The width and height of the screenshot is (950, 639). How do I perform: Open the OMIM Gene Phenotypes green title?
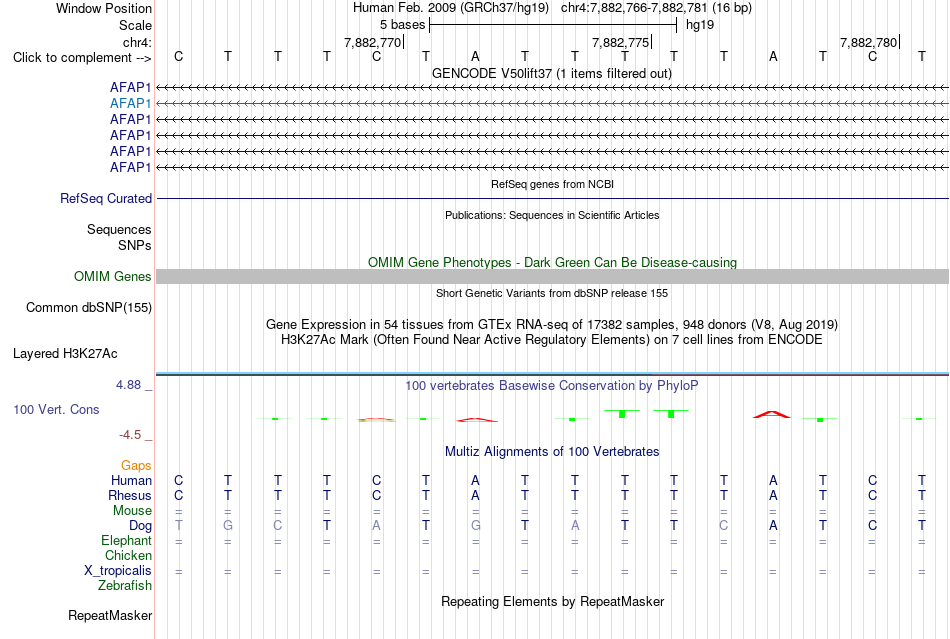(552, 262)
